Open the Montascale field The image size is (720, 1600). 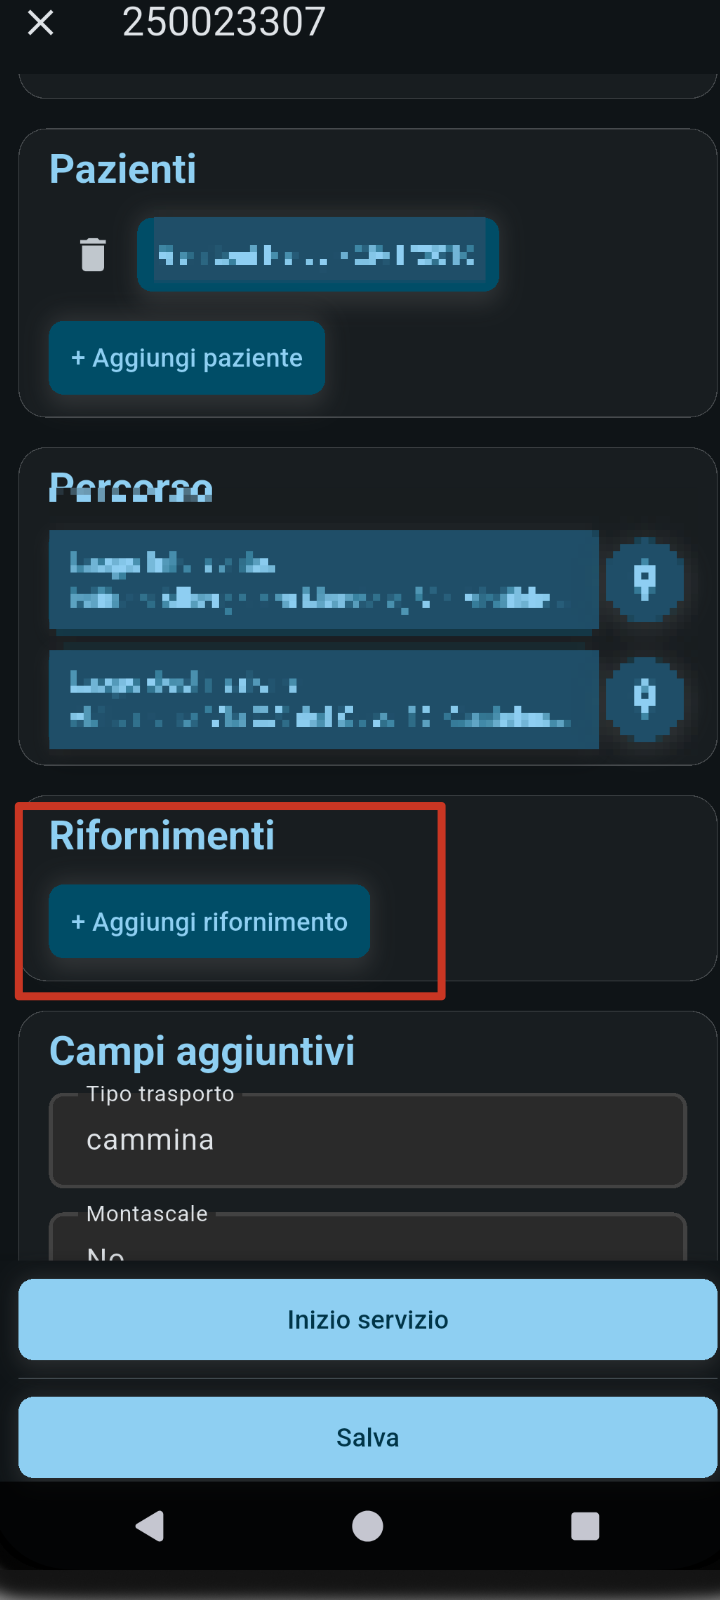(368, 1237)
